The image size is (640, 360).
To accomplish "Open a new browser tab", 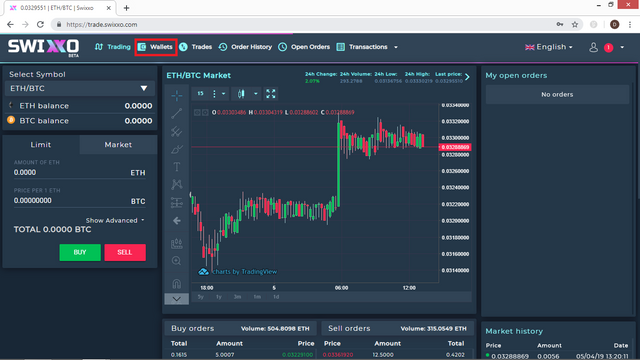I will pyautogui.click(x=127, y=8).
